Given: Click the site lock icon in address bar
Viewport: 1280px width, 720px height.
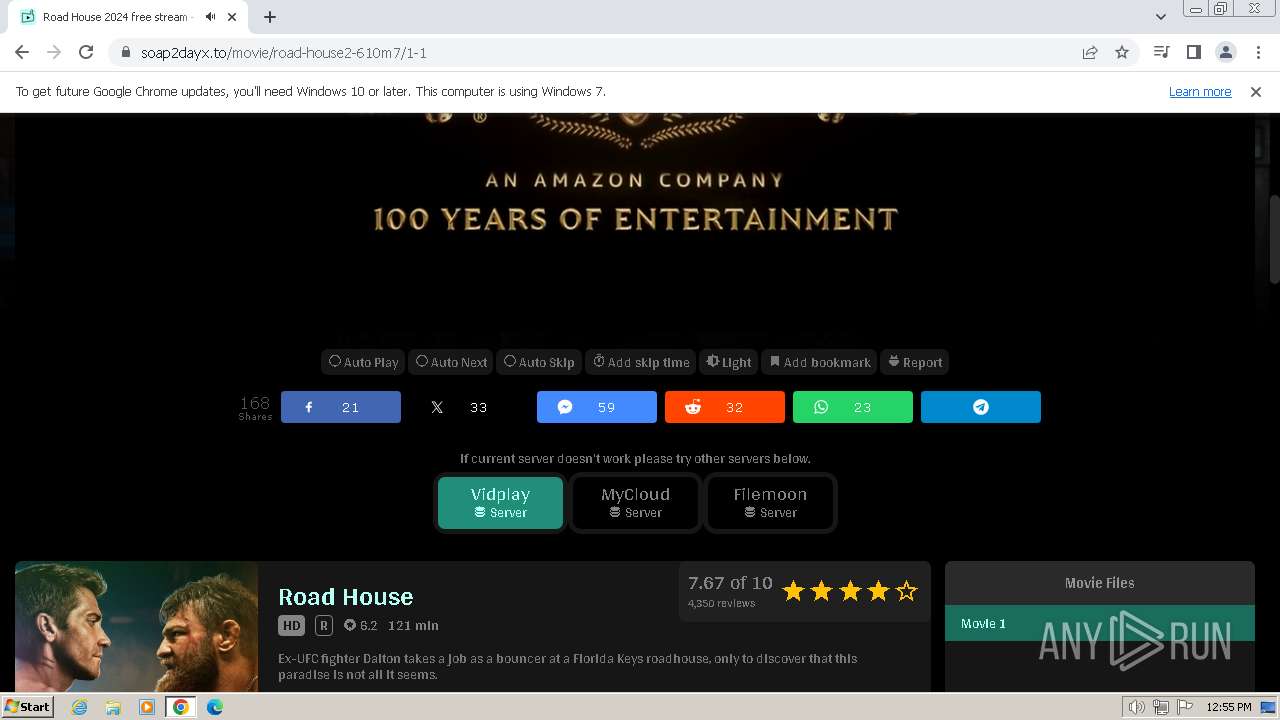Looking at the screenshot, I should click(126, 52).
